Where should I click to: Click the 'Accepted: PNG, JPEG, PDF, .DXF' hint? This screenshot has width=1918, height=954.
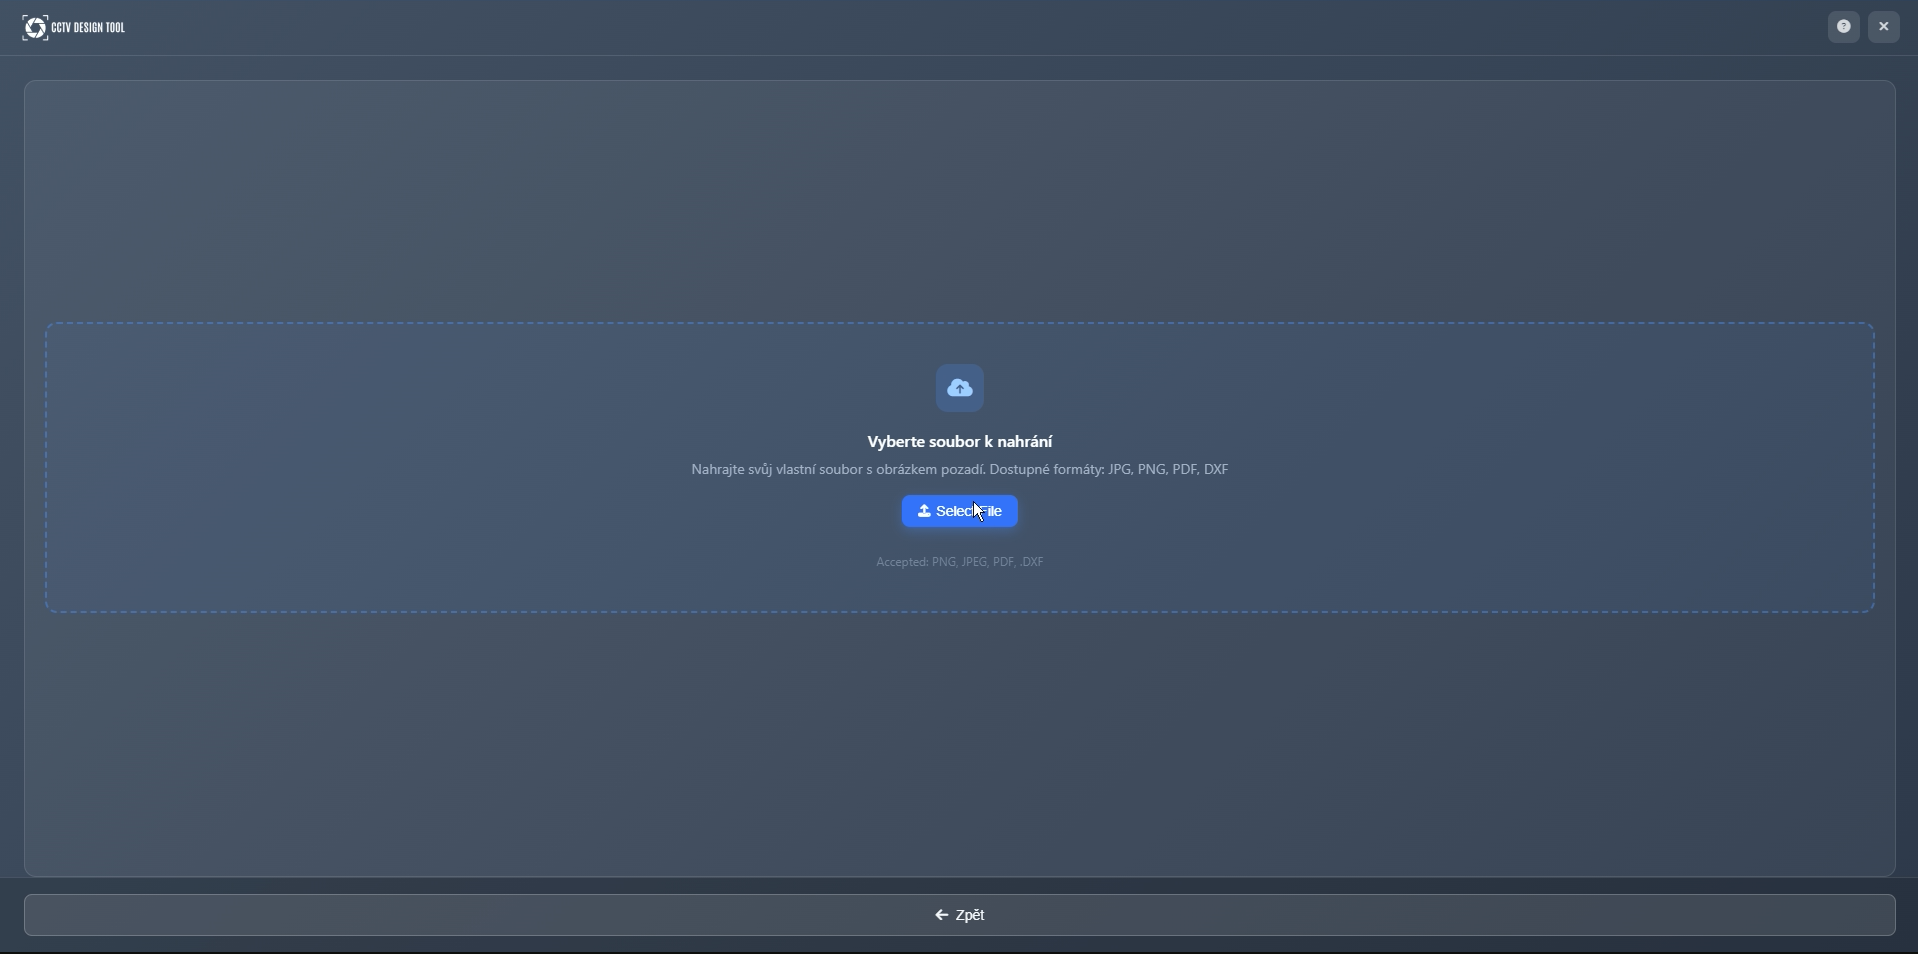(x=960, y=563)
